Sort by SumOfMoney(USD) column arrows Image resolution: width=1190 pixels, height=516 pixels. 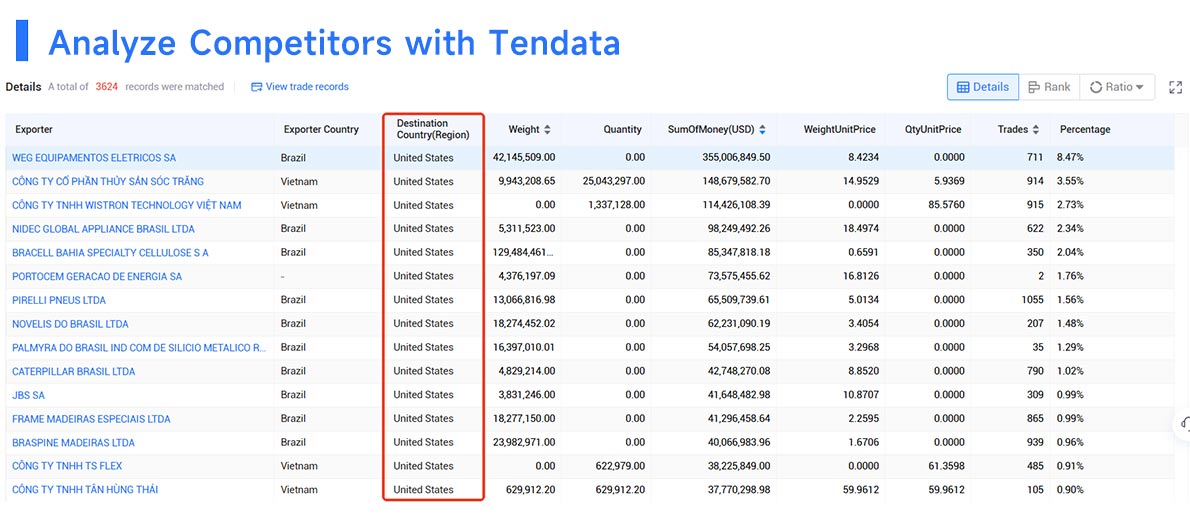click(x=763, y=130)
